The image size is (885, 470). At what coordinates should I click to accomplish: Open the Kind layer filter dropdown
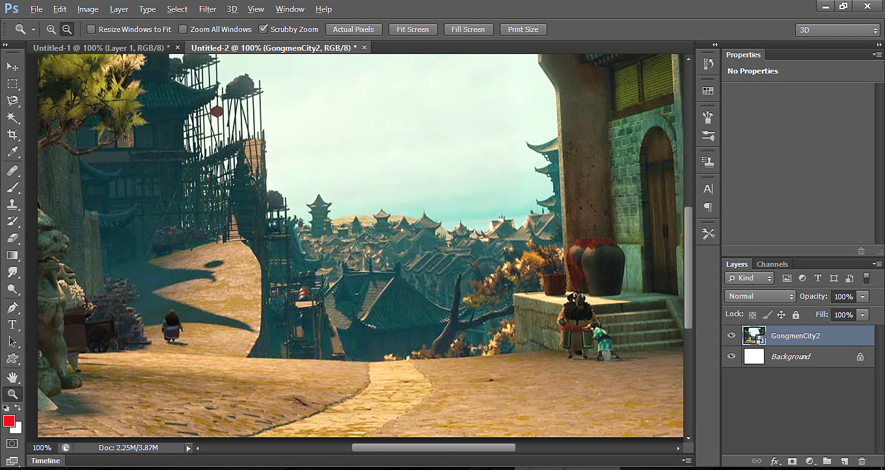pos(750,278)
